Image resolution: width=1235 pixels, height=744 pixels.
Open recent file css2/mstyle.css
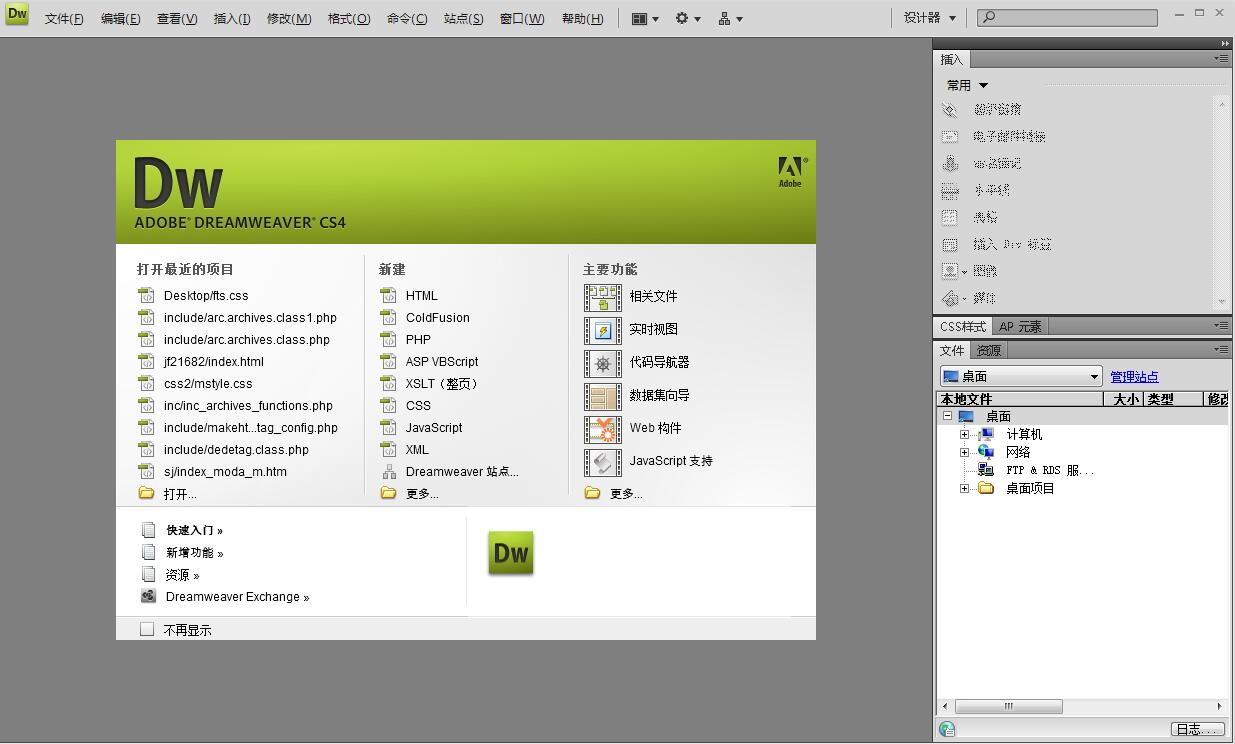208,384
